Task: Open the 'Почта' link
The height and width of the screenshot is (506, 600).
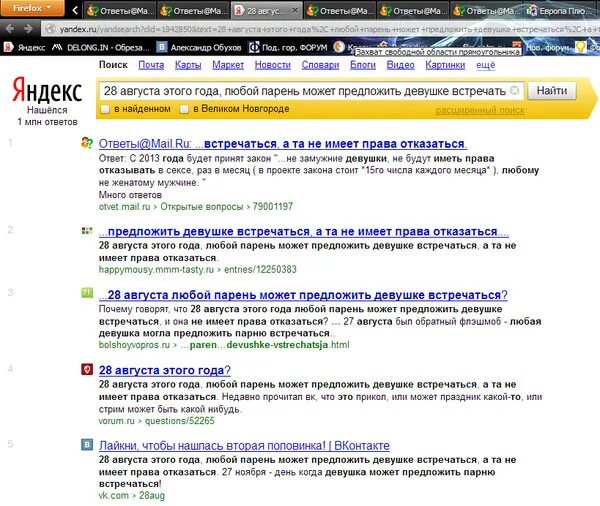Action: click(151, 65)
